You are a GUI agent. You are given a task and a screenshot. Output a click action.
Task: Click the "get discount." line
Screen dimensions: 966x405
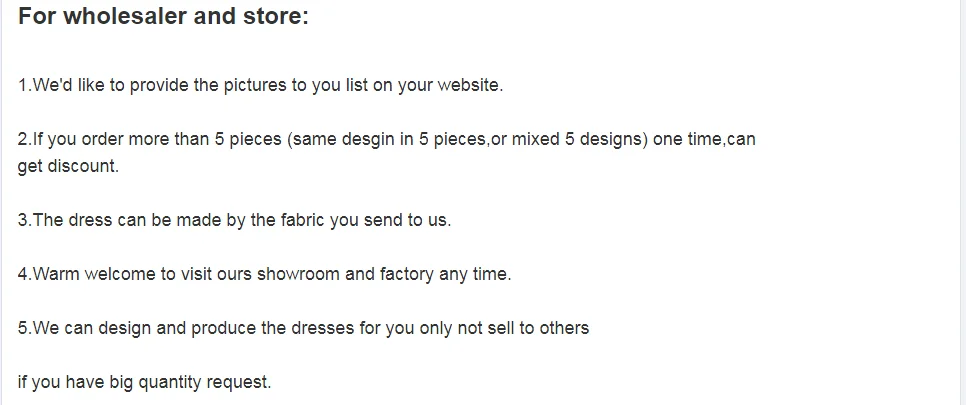pyautogui.click(x=68, y=166)
